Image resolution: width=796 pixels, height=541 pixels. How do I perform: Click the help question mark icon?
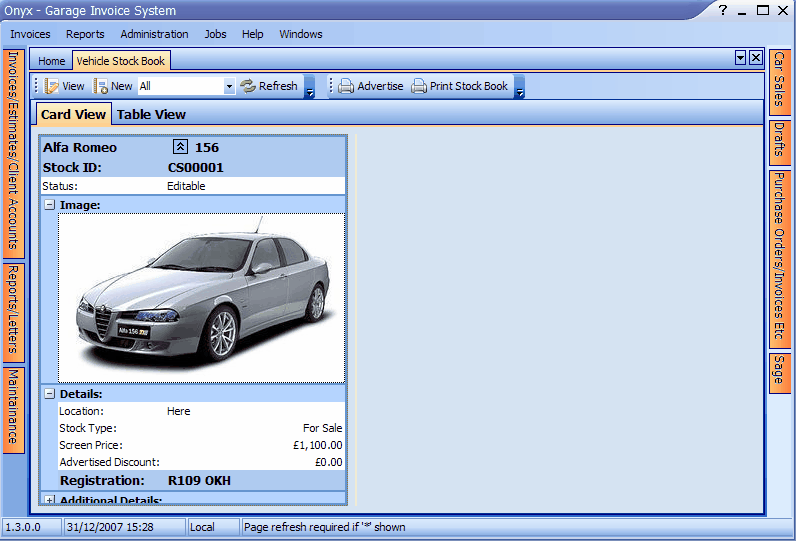[723, 10]
